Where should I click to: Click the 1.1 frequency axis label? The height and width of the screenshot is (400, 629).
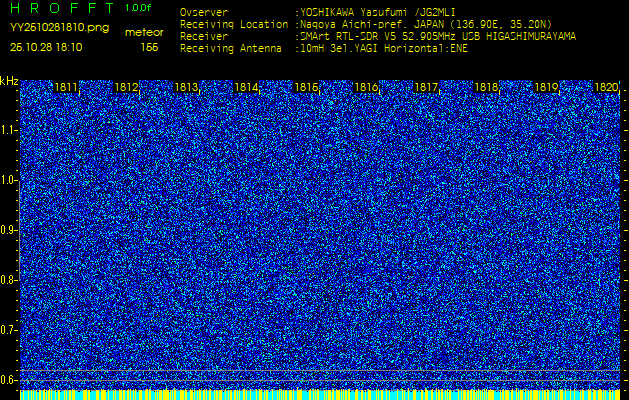coord(8,130)
